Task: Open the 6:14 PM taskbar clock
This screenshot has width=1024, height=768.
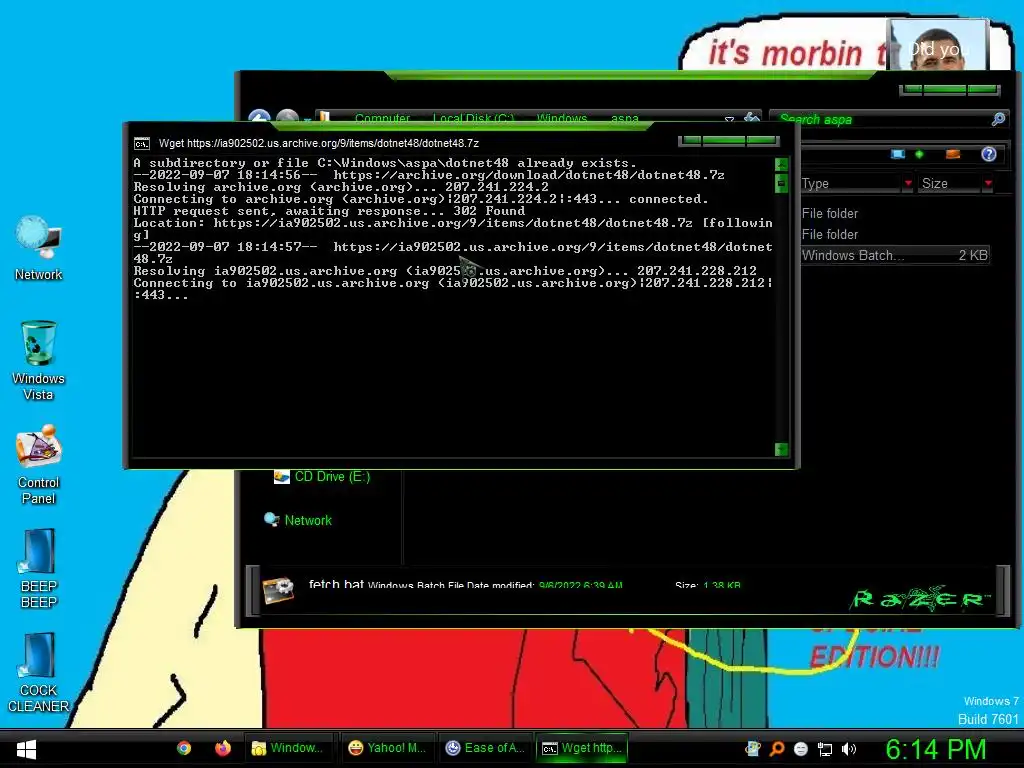Action: 936,749
